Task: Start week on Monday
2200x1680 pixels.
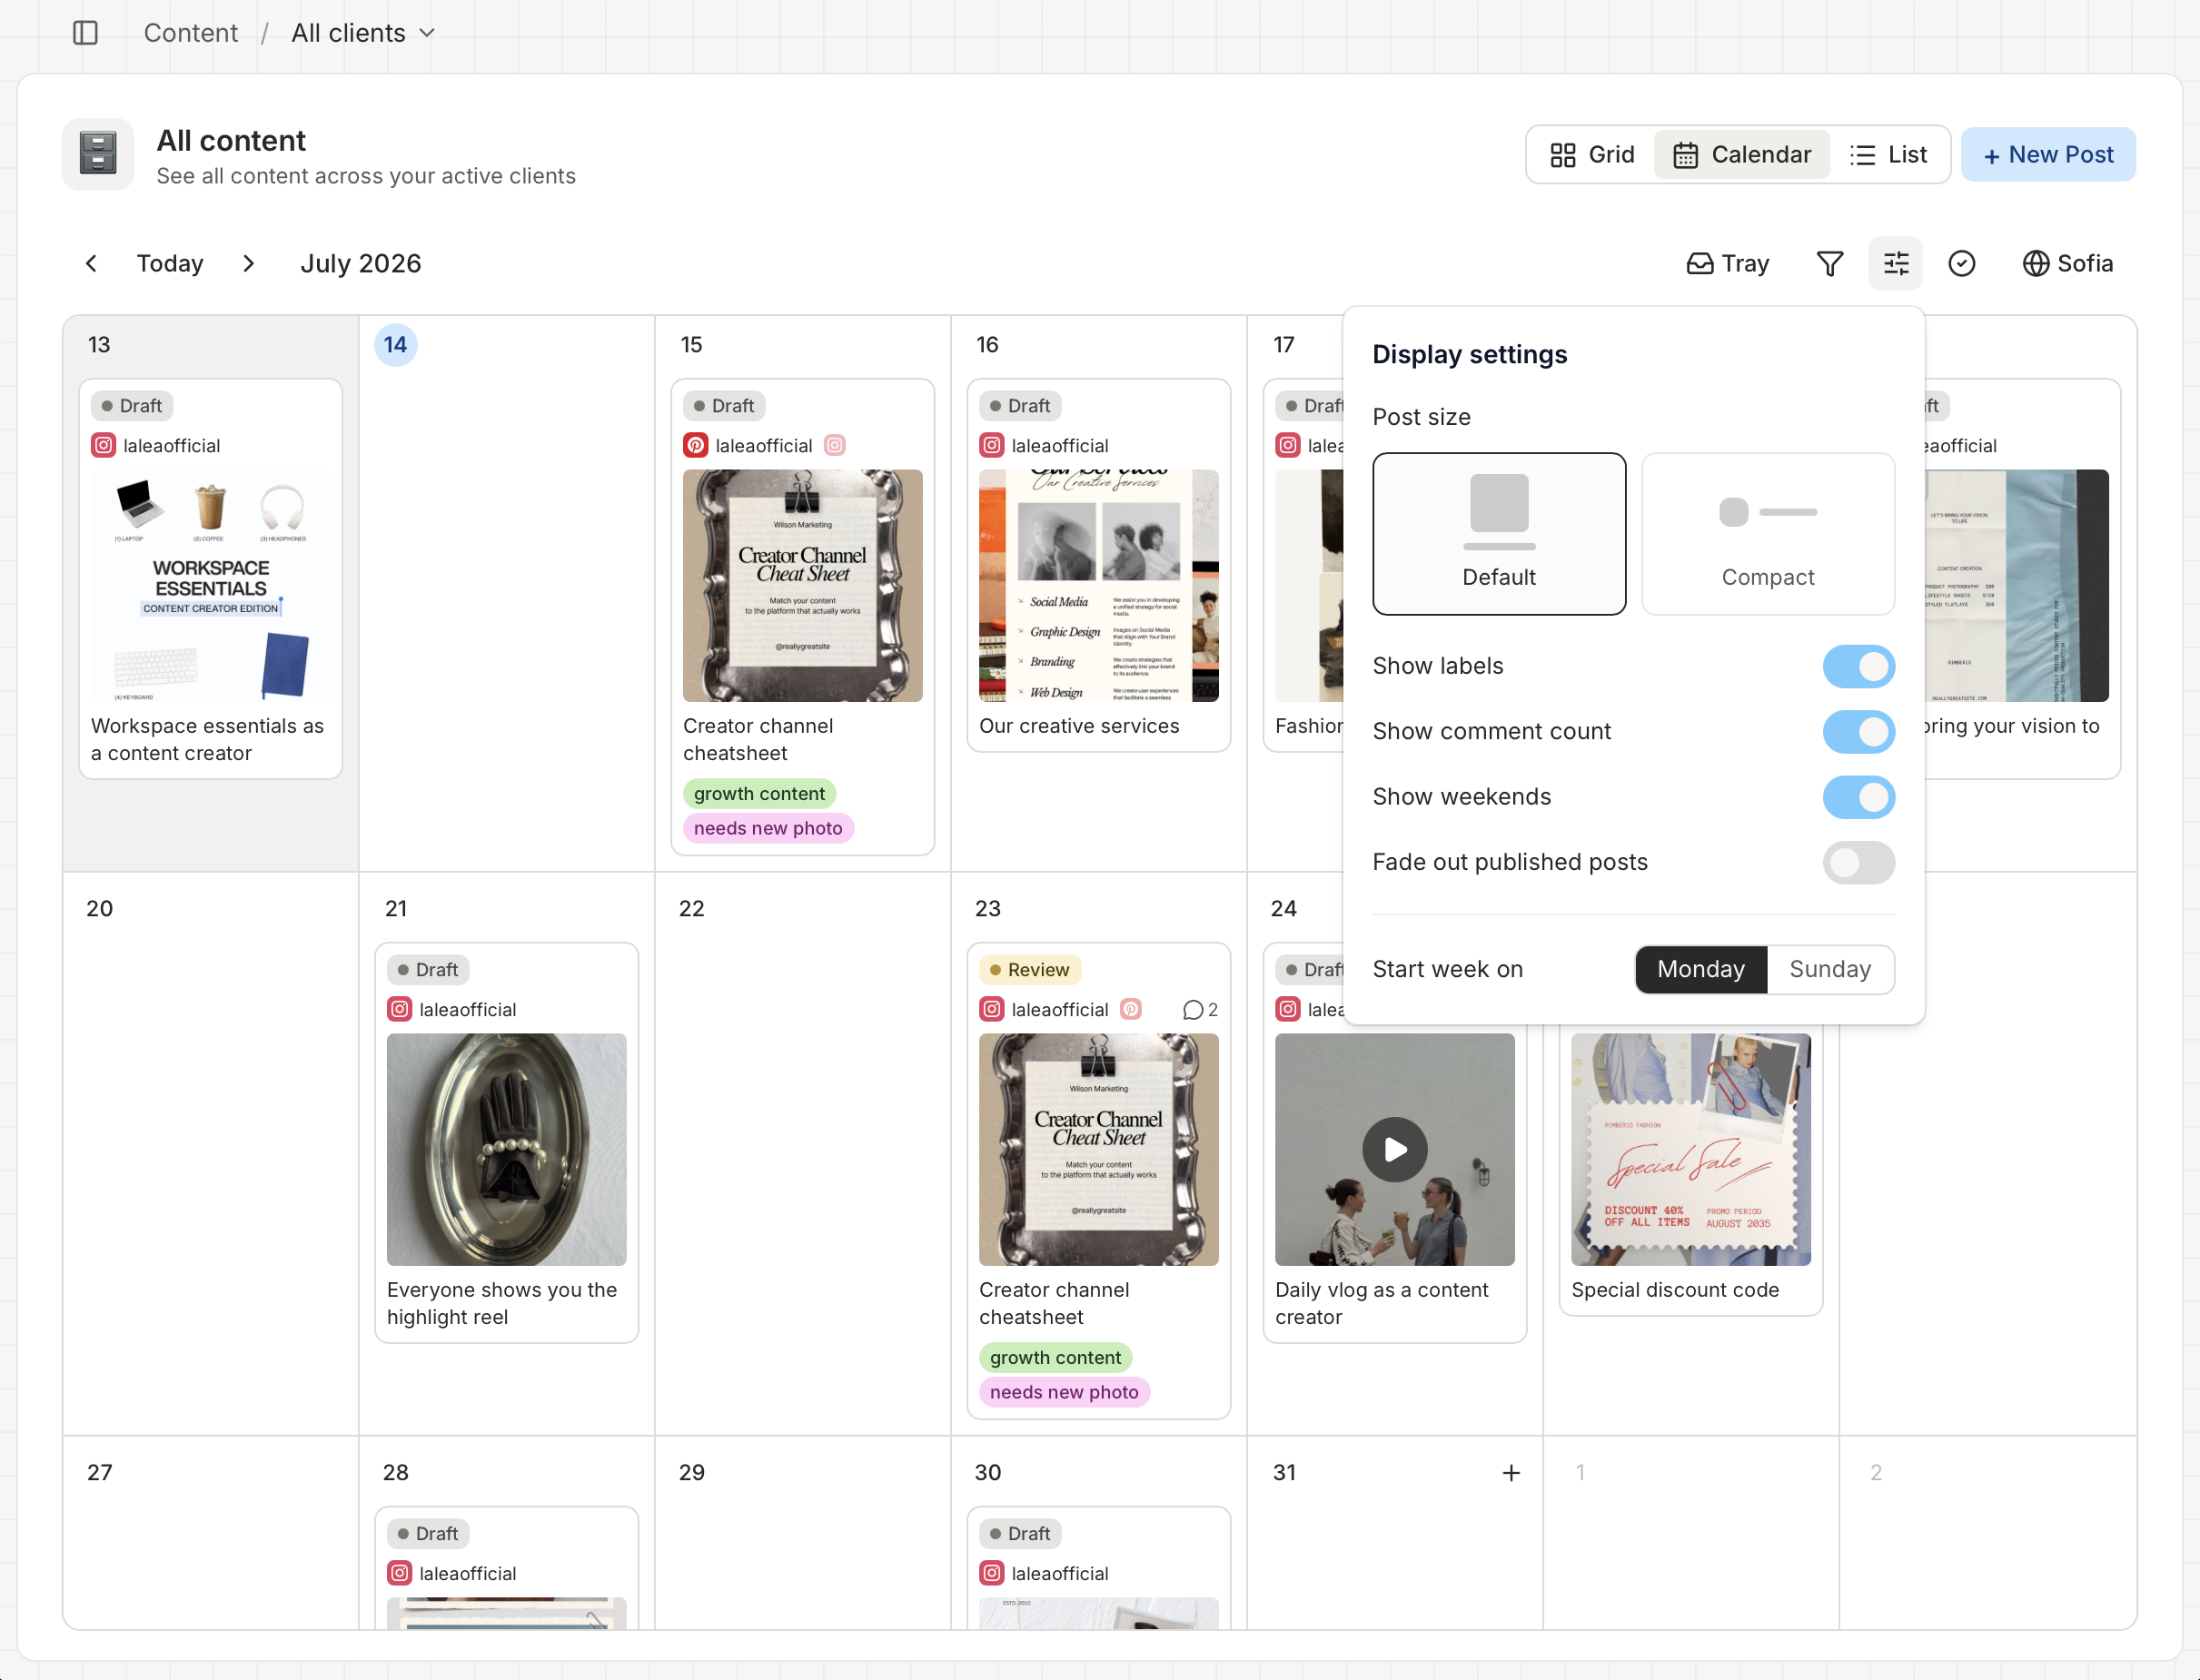Action: [1701, 970]
